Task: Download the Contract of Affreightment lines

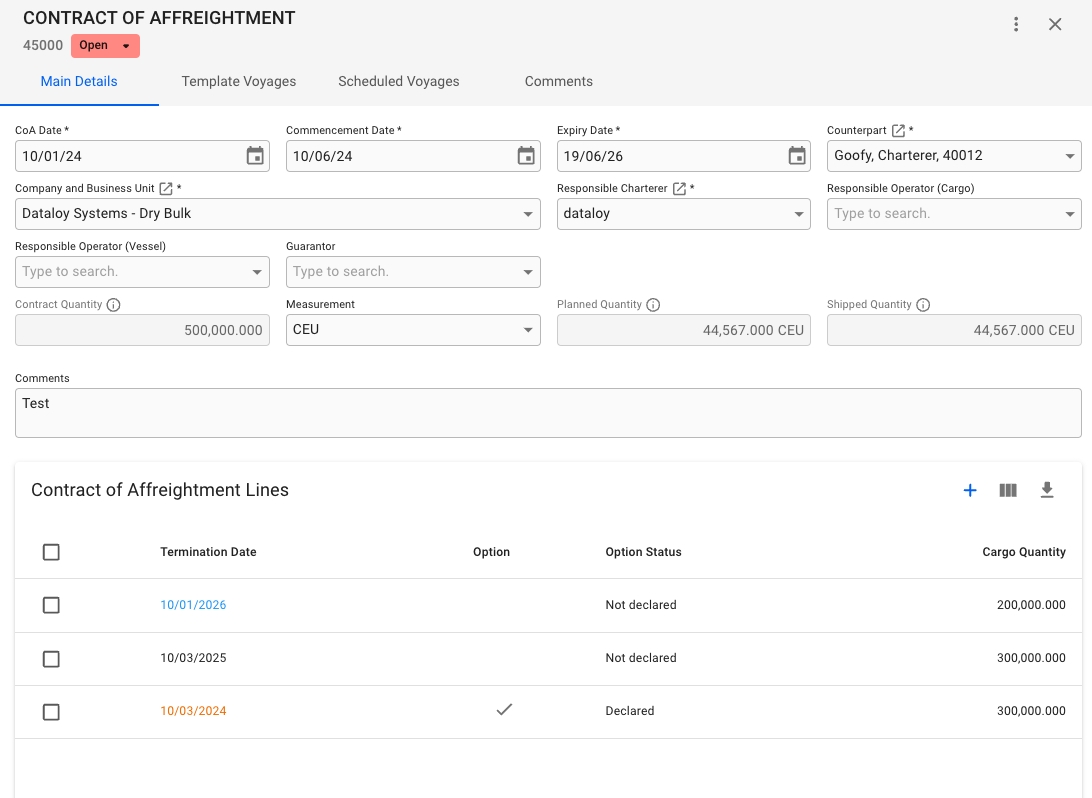Action: 1047,490
